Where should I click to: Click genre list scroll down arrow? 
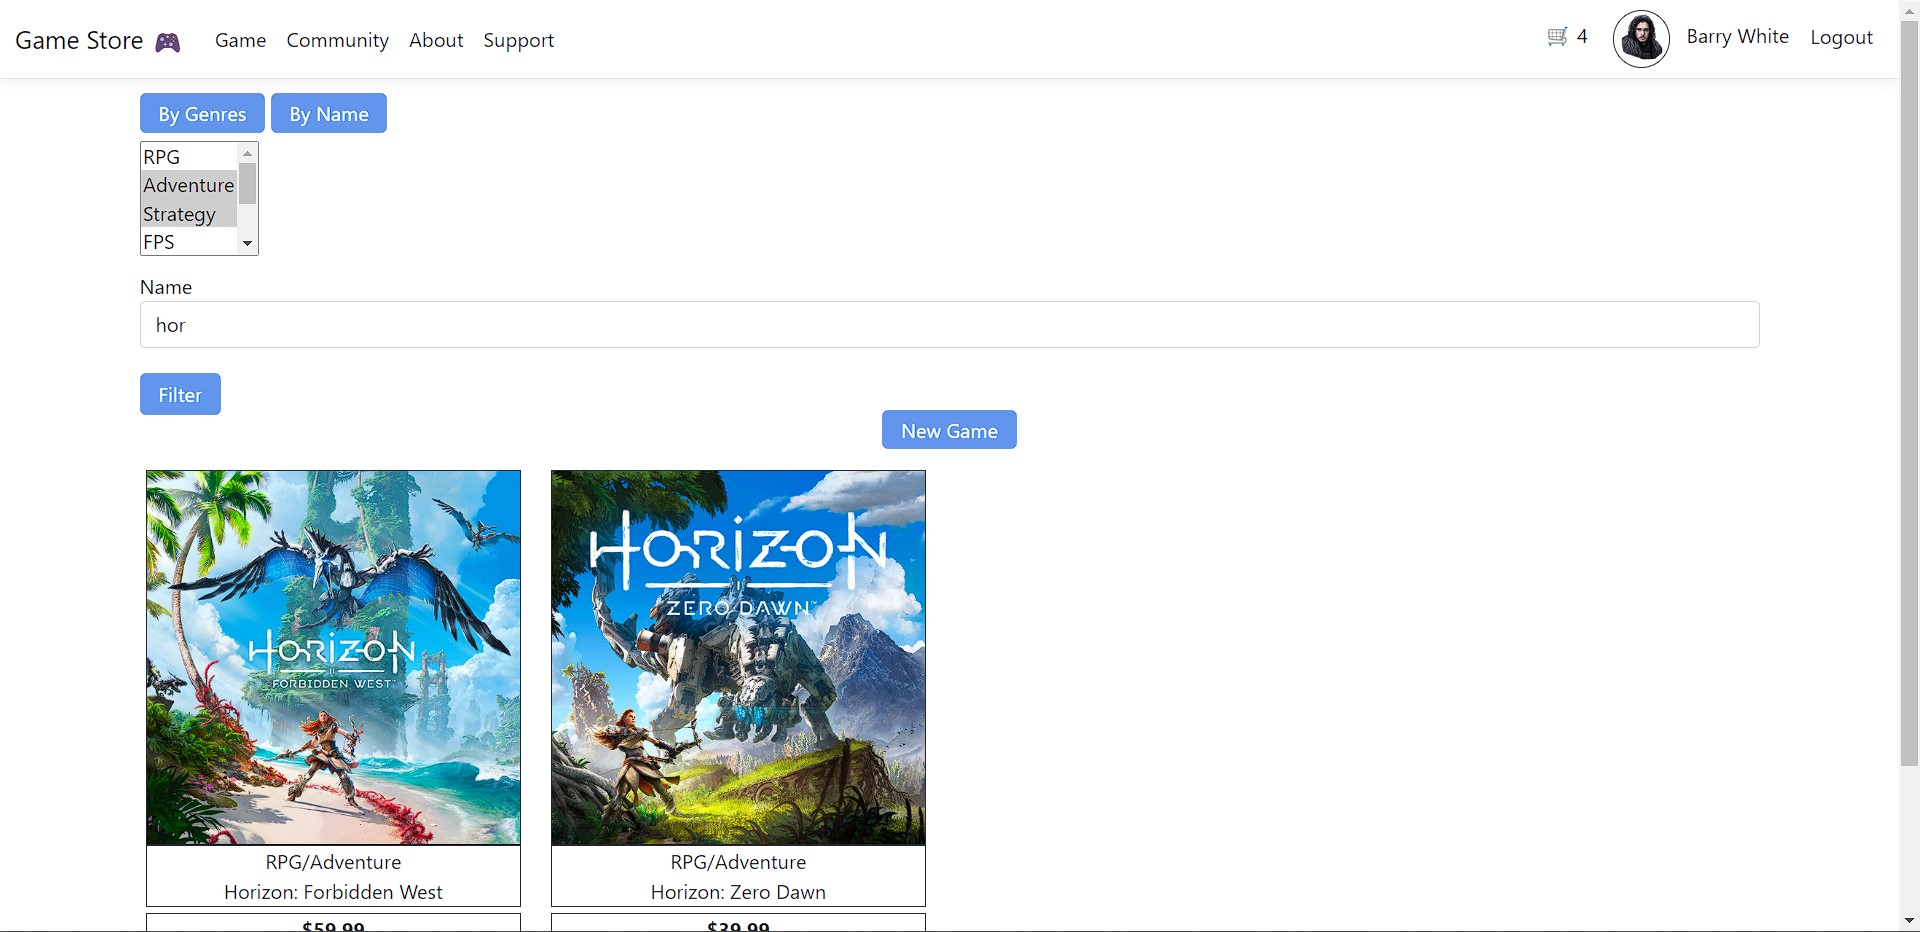pyautogui.click(x=247, y=244)
